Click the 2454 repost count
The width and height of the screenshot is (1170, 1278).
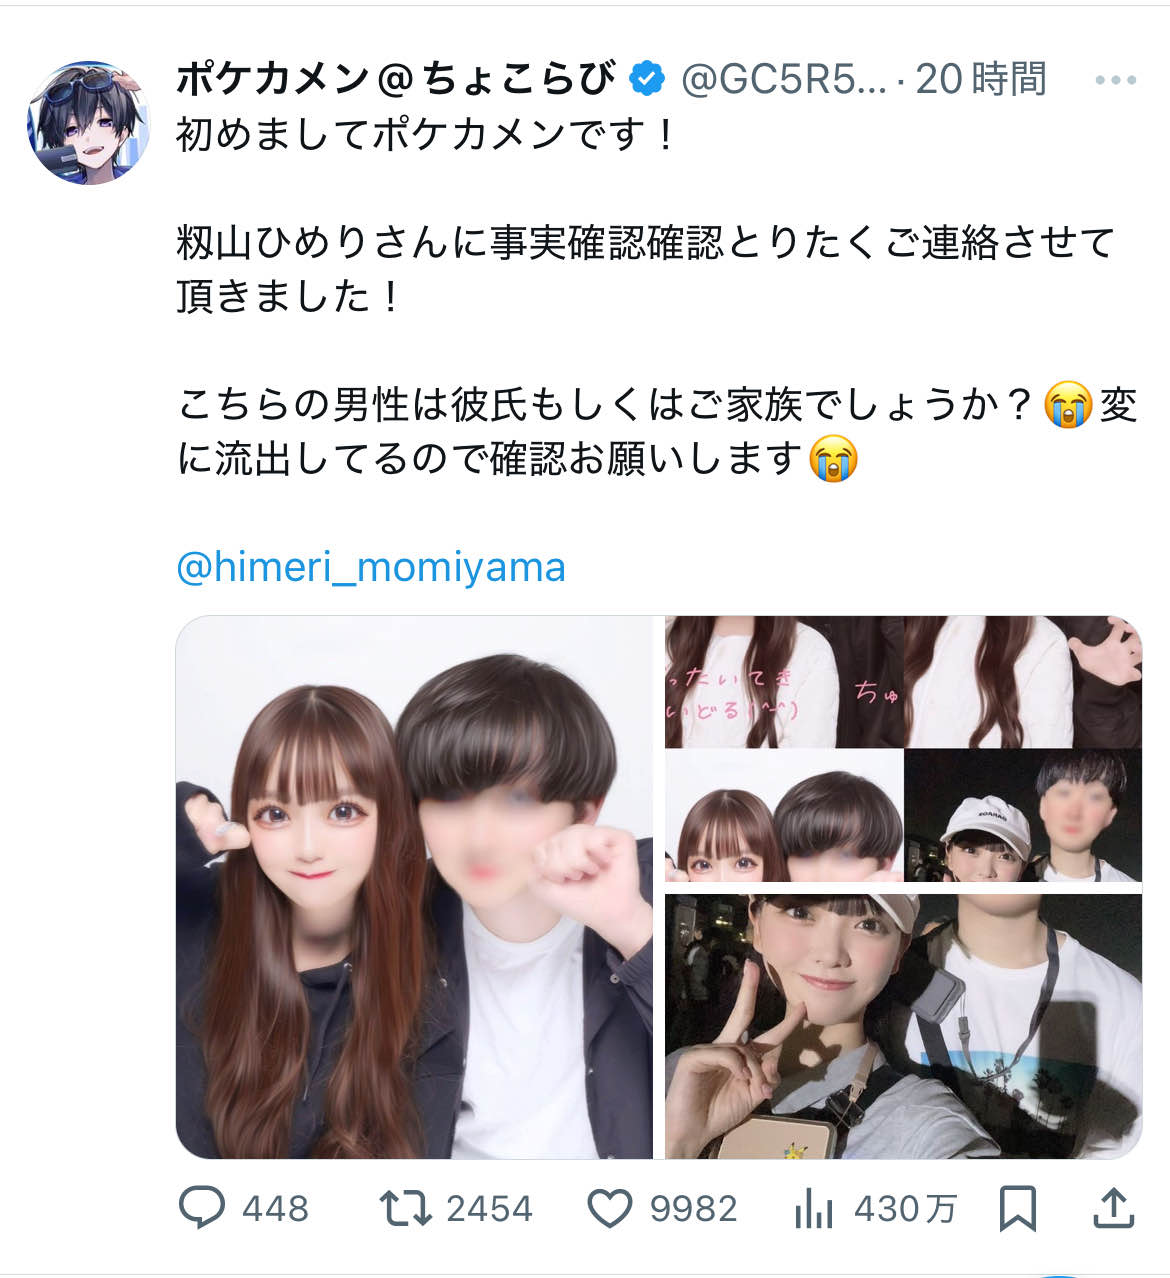[489, 1209]
